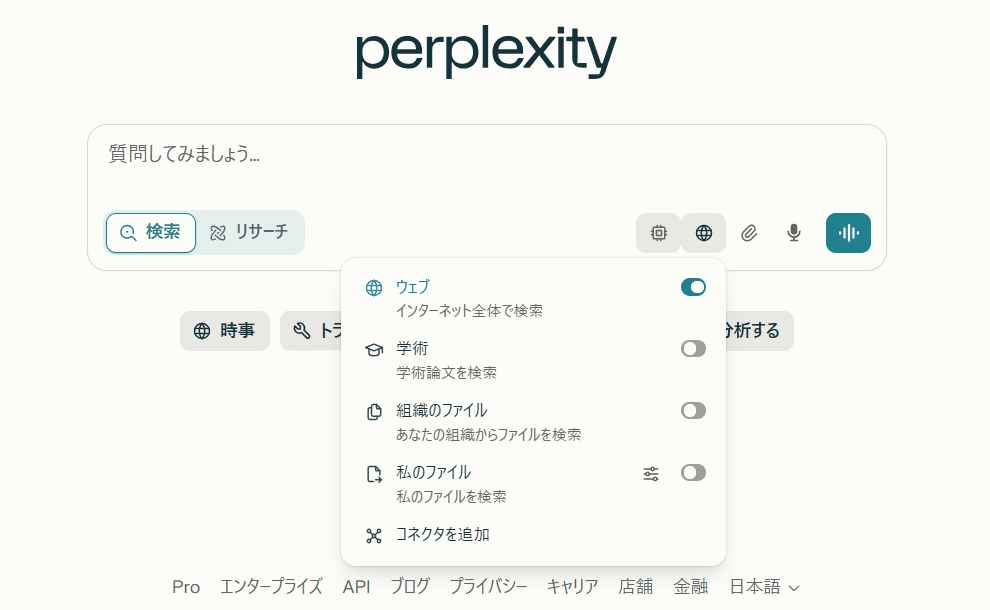990x610 pixels.
Task: Open the エンタープライズ footer link
Action: click(271, 587)
